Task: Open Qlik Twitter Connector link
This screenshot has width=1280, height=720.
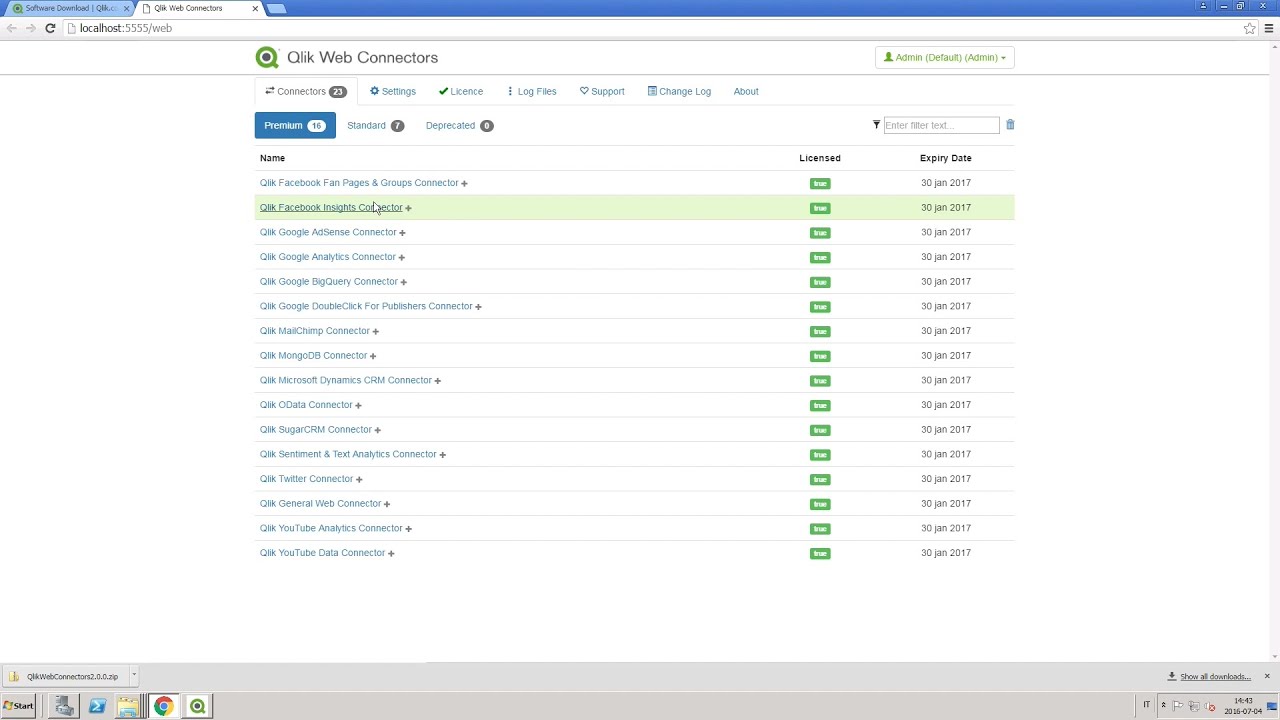Action: tap(307, 479)
